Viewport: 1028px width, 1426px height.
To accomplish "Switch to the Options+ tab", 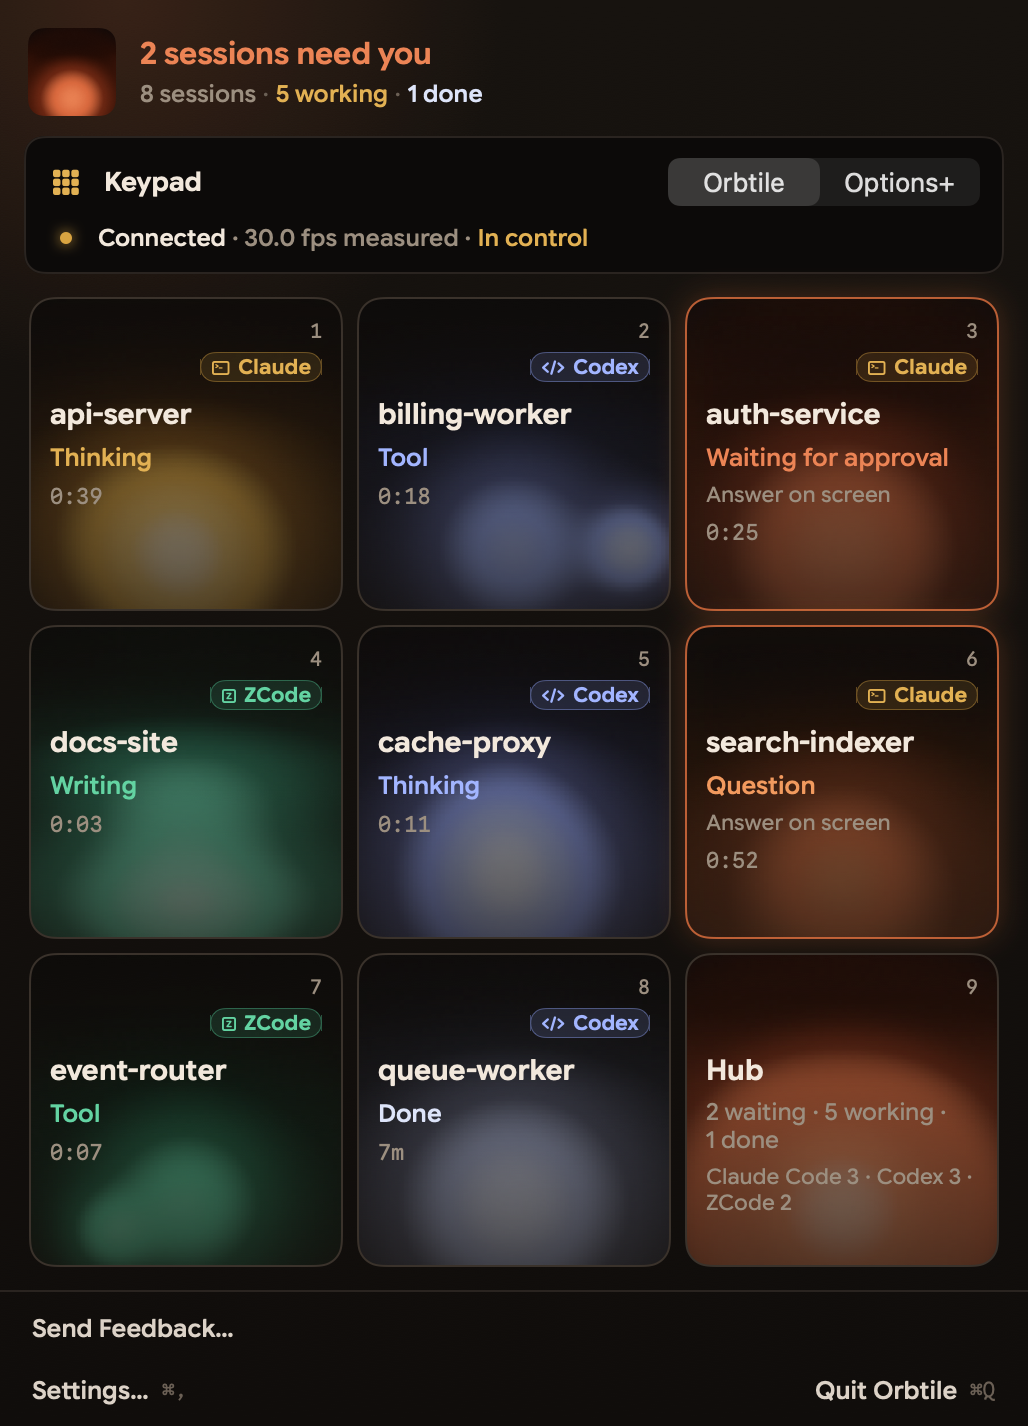I will (x=899, y=182).
